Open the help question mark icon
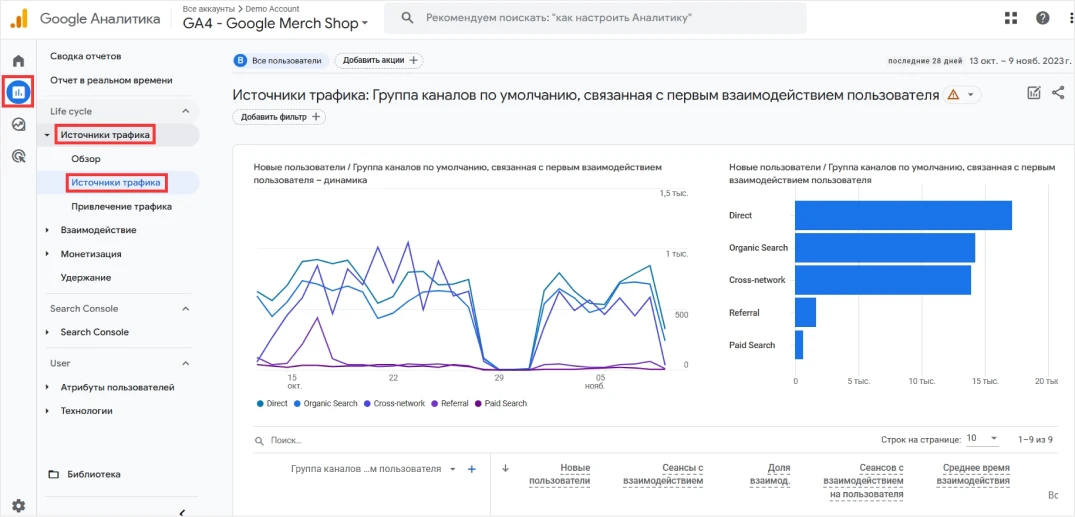Screen dimensions: 1075x517 pyautogui.click(x=1043, y=19)
